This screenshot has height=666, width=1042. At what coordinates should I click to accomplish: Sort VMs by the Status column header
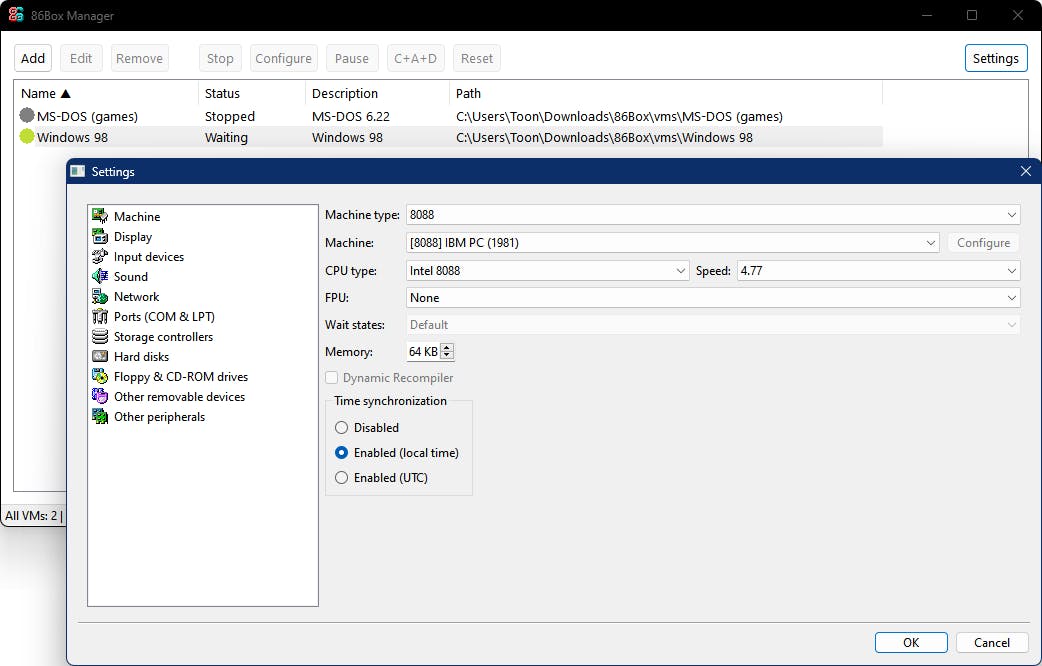pos(252,93)
